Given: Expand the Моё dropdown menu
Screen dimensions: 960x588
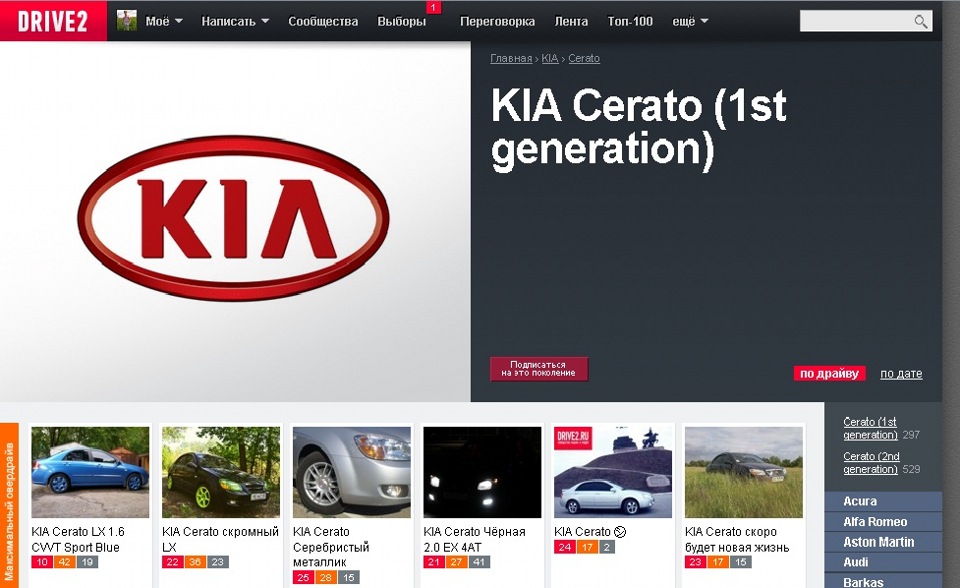Looking at the screenshot, I should point(164,21).
